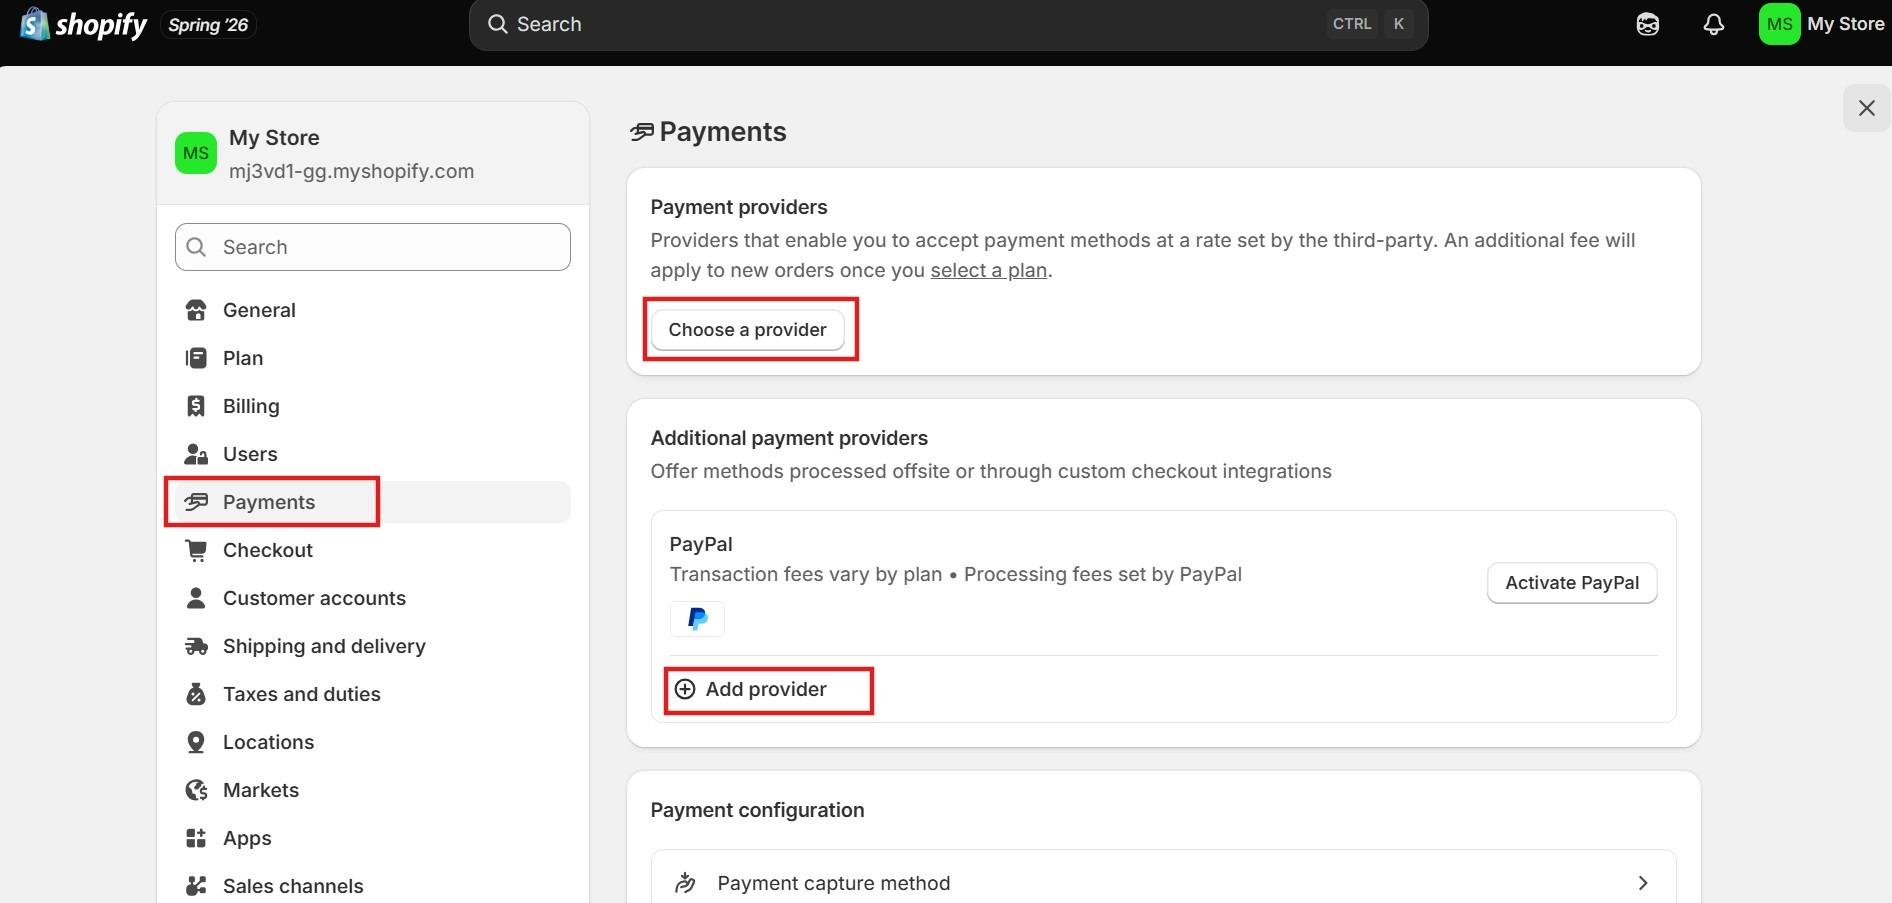Click the magnifier icon in the settings search field
This screenshot has height=903, width=1892.
tap(197, 247)
